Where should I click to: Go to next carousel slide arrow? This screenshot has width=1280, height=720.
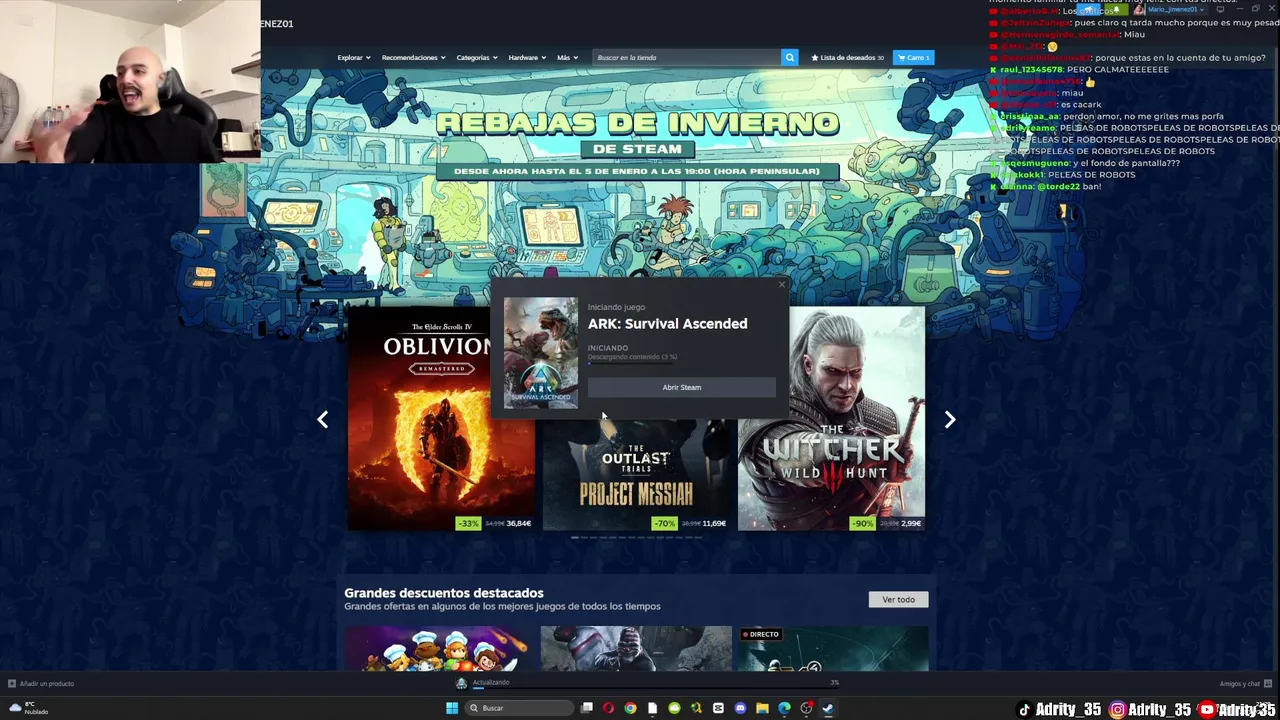[950, 420]
